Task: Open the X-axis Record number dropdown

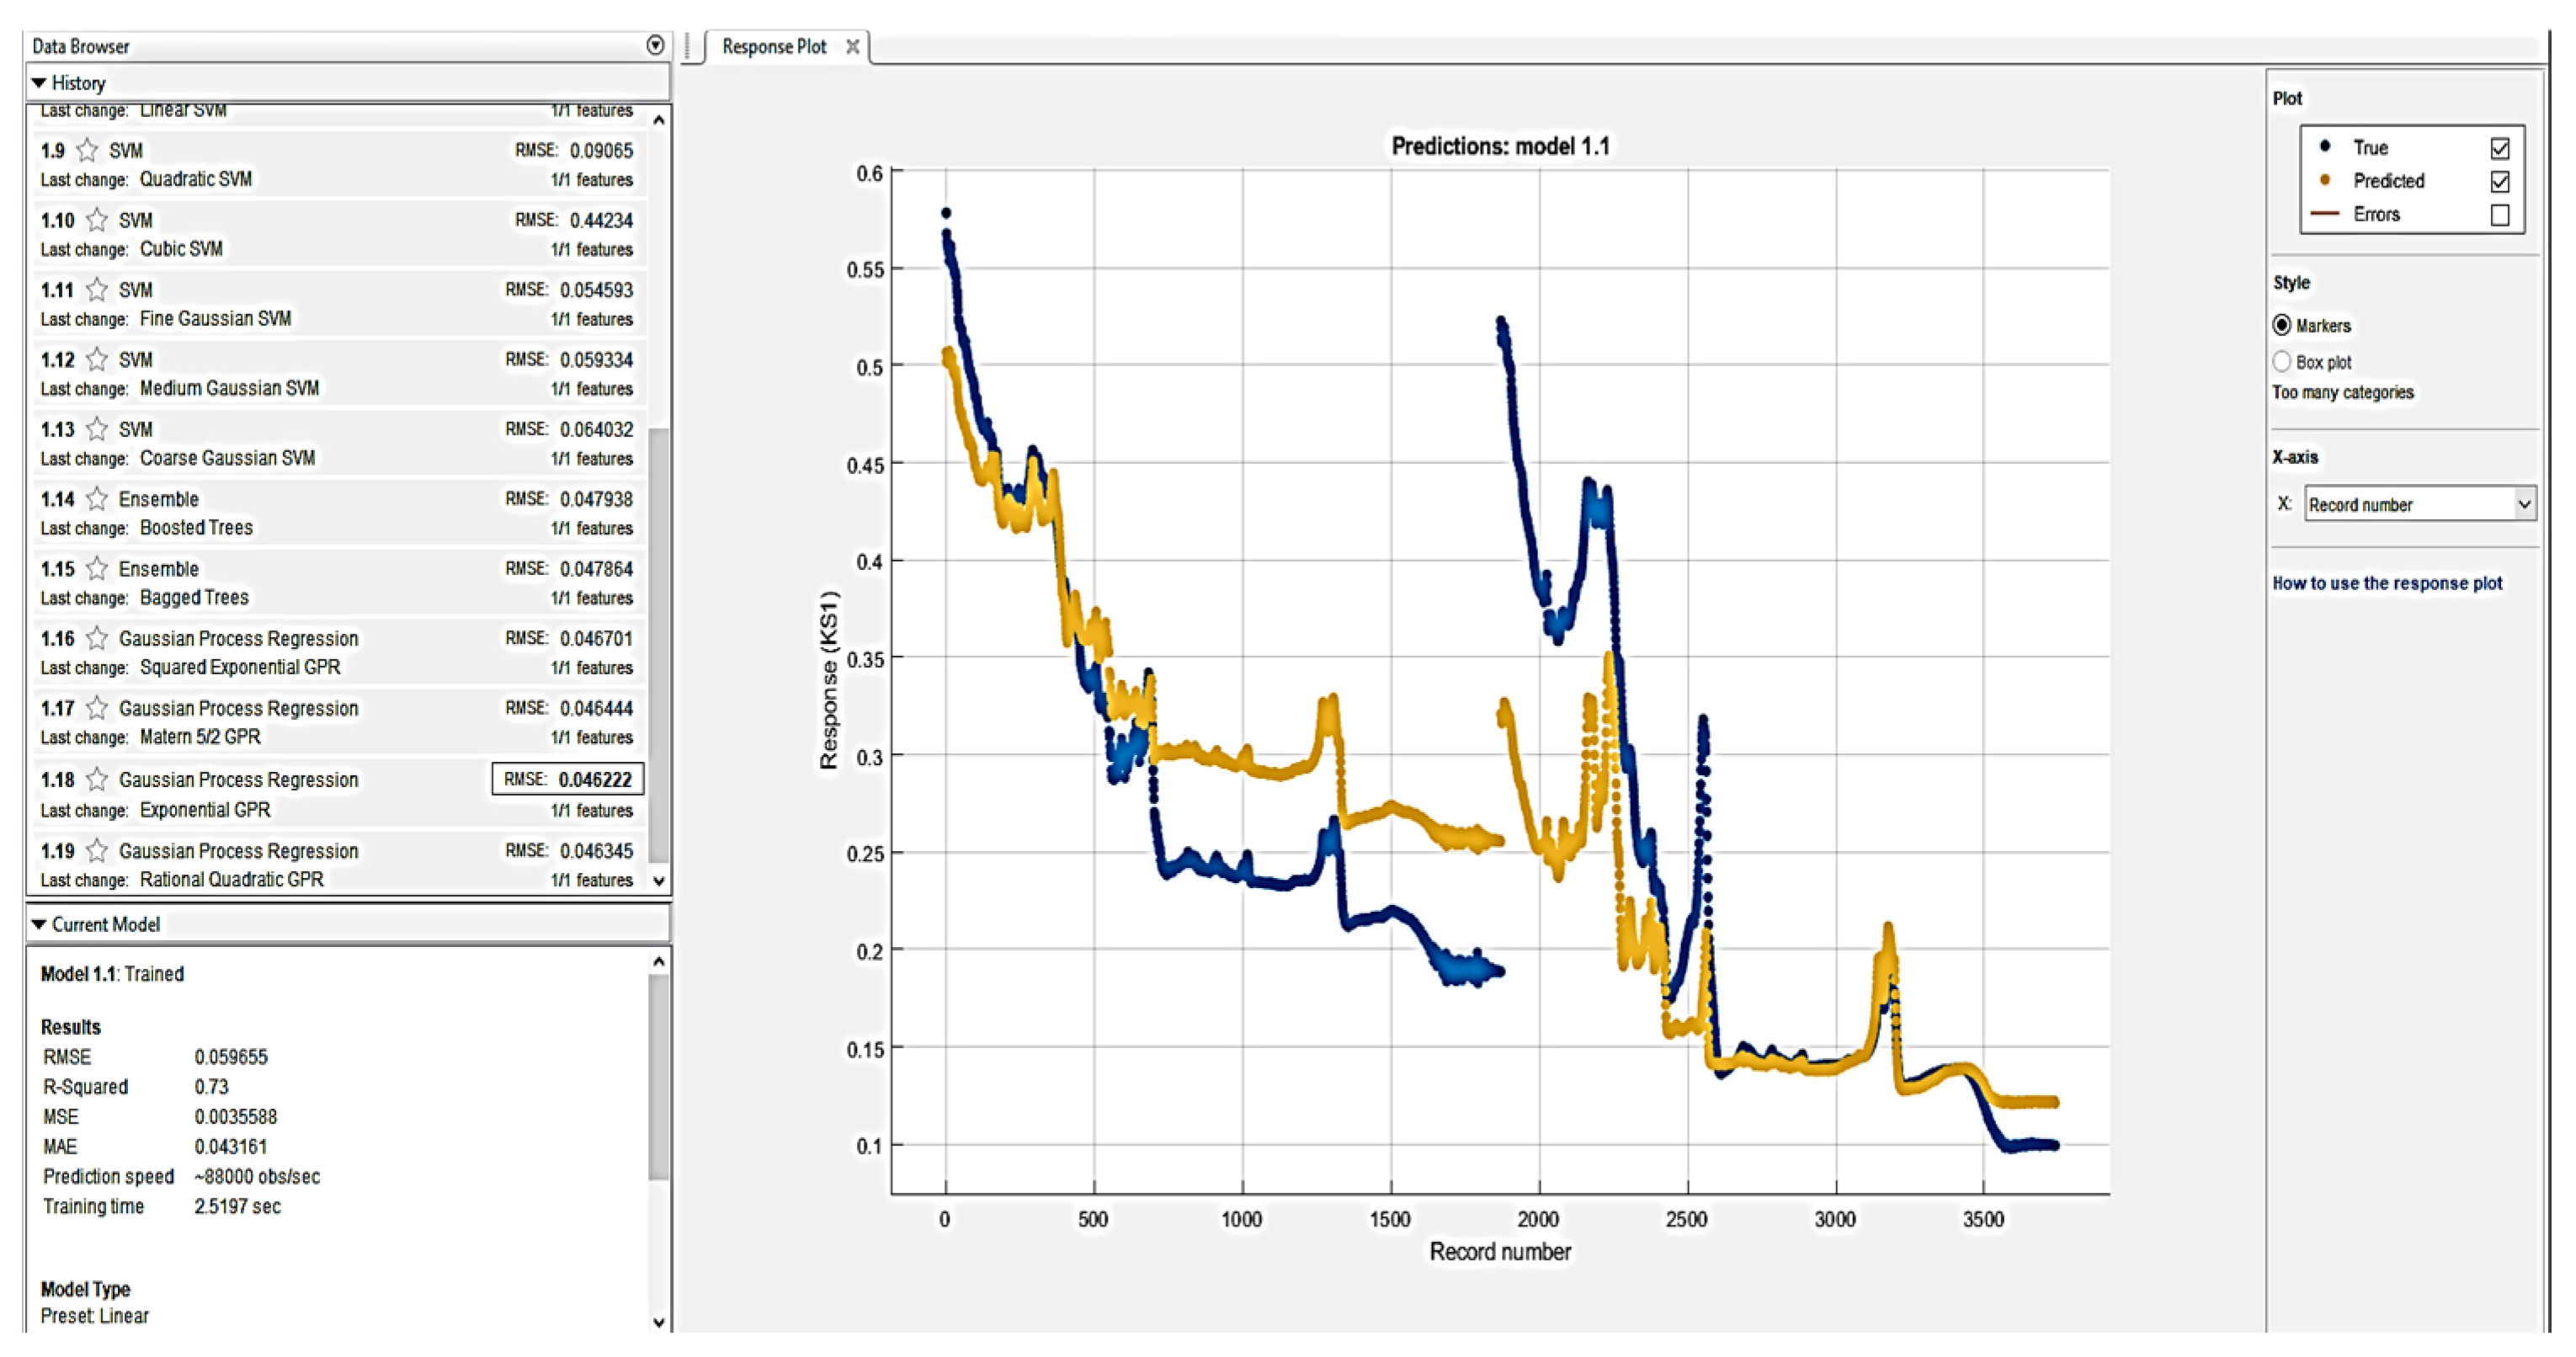Action: click(2523, 504)
